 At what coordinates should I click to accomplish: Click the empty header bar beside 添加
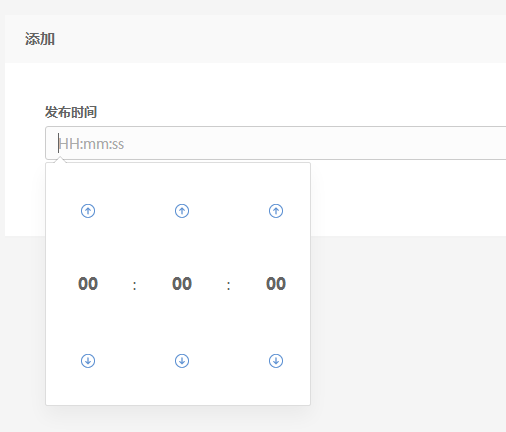tap(280, 39)
